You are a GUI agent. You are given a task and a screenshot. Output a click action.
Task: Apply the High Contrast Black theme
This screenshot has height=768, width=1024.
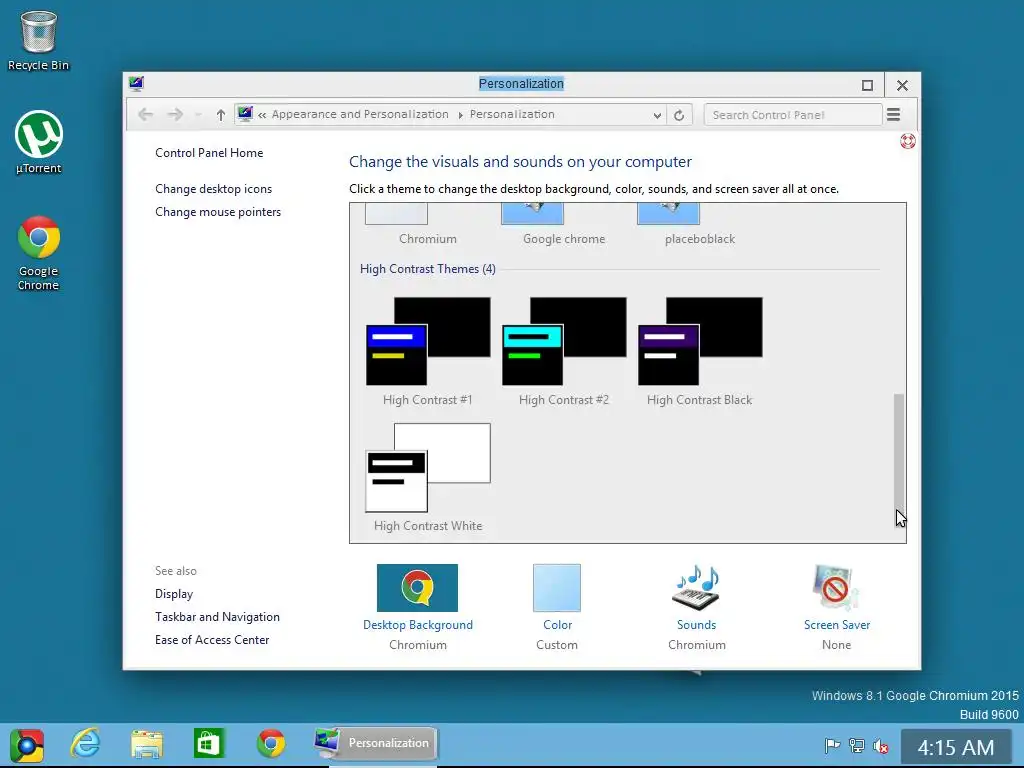pos(699,352)
